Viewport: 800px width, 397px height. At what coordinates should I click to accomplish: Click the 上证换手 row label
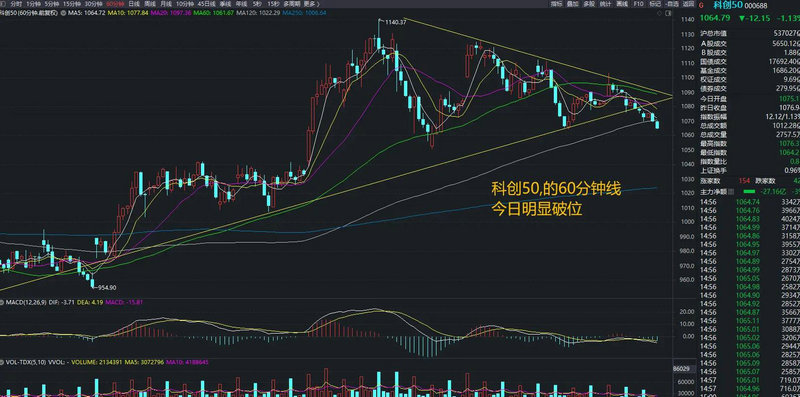pos(714,170)
